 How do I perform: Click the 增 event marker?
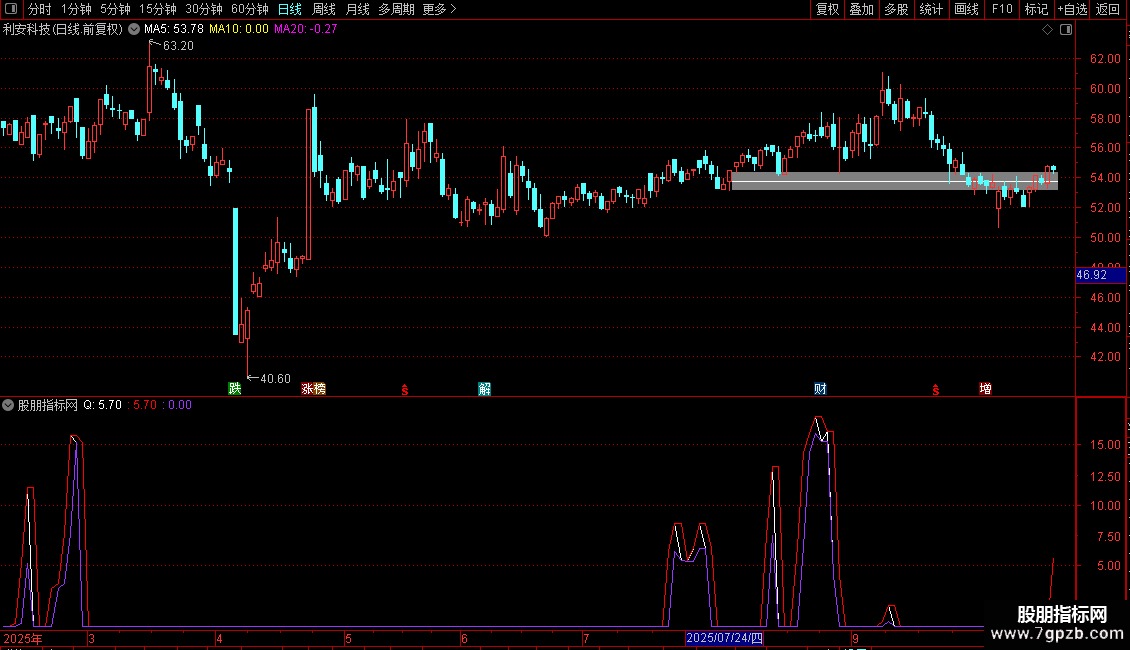[985, 388]
